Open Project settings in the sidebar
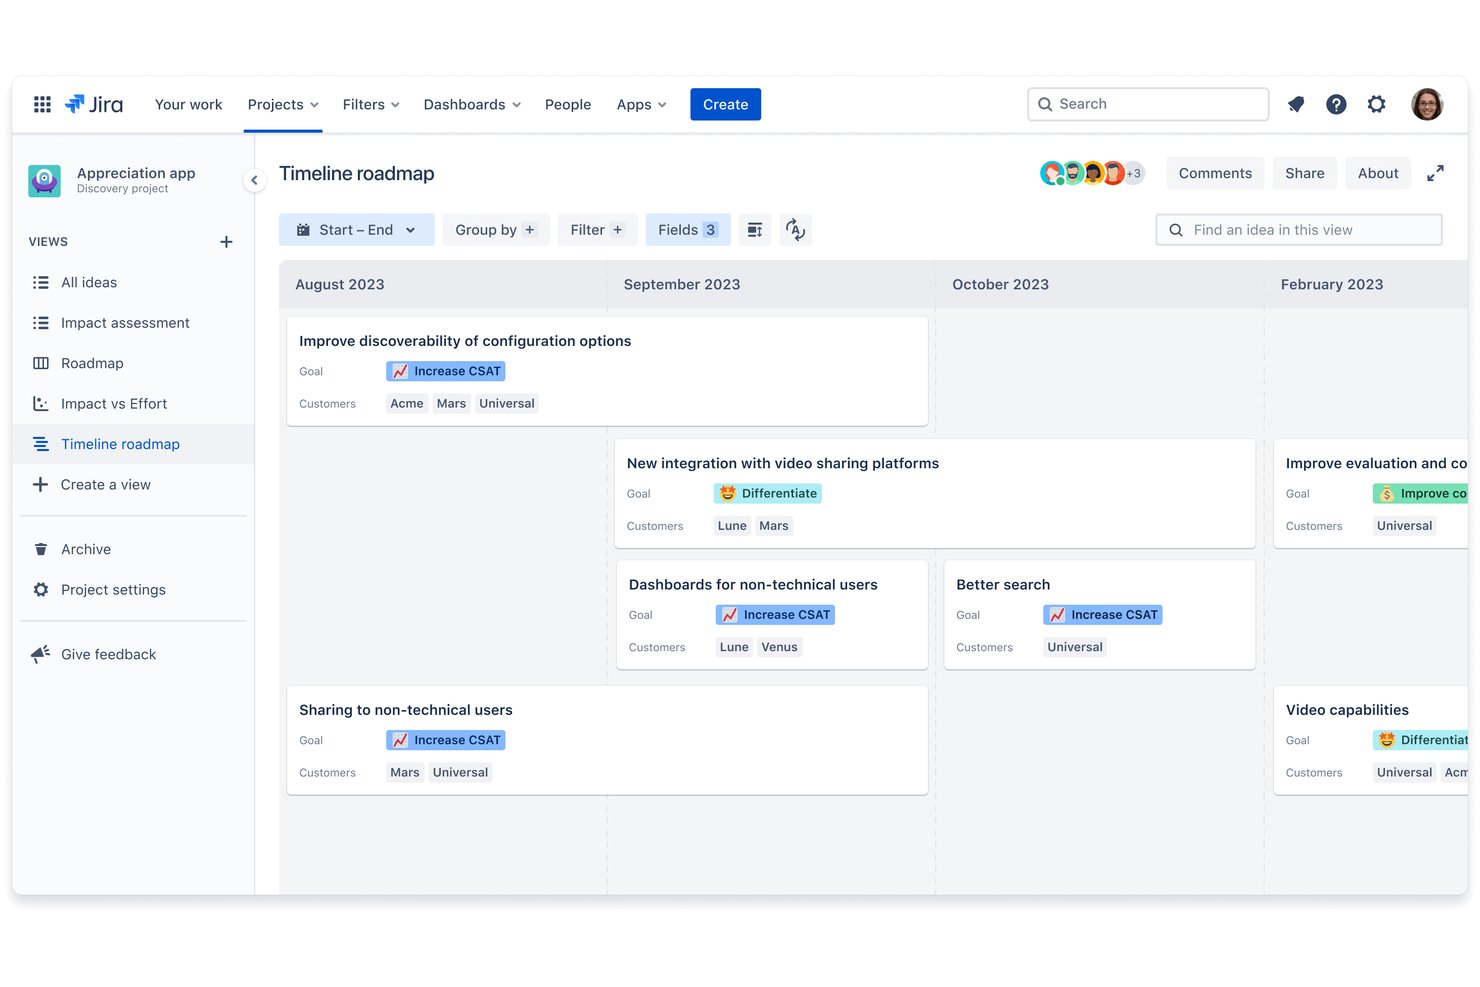Viewport: 1480px width, 987px height. coord(133,590)
